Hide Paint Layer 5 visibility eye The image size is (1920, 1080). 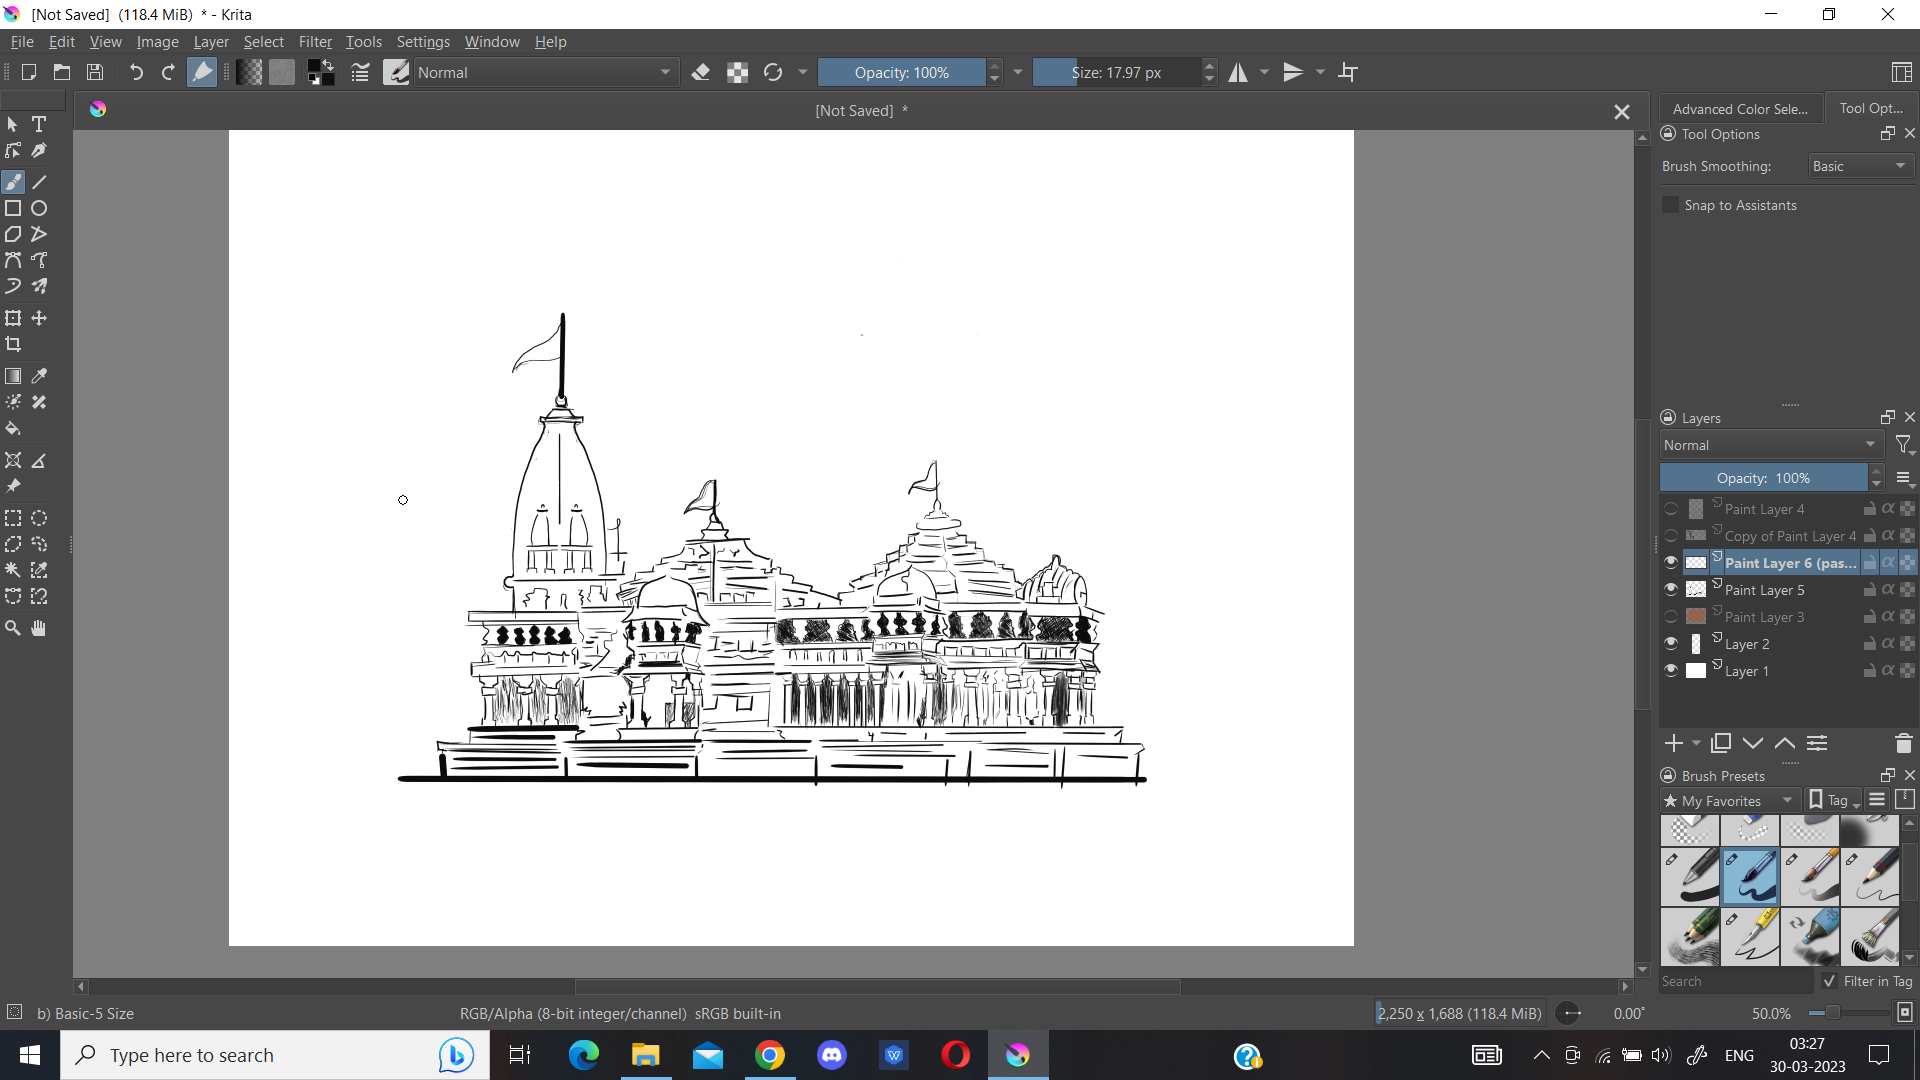pyautogui.click(x=1671, y=590)
